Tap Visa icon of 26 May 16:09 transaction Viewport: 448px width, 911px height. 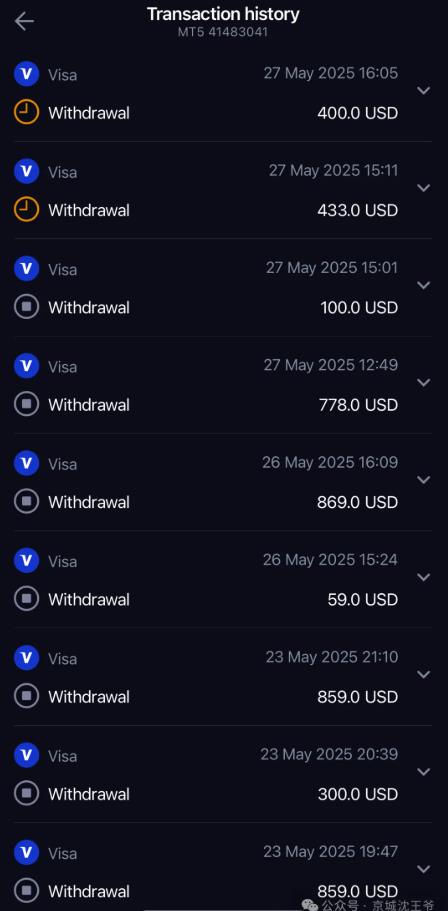(x=26, y=463)
